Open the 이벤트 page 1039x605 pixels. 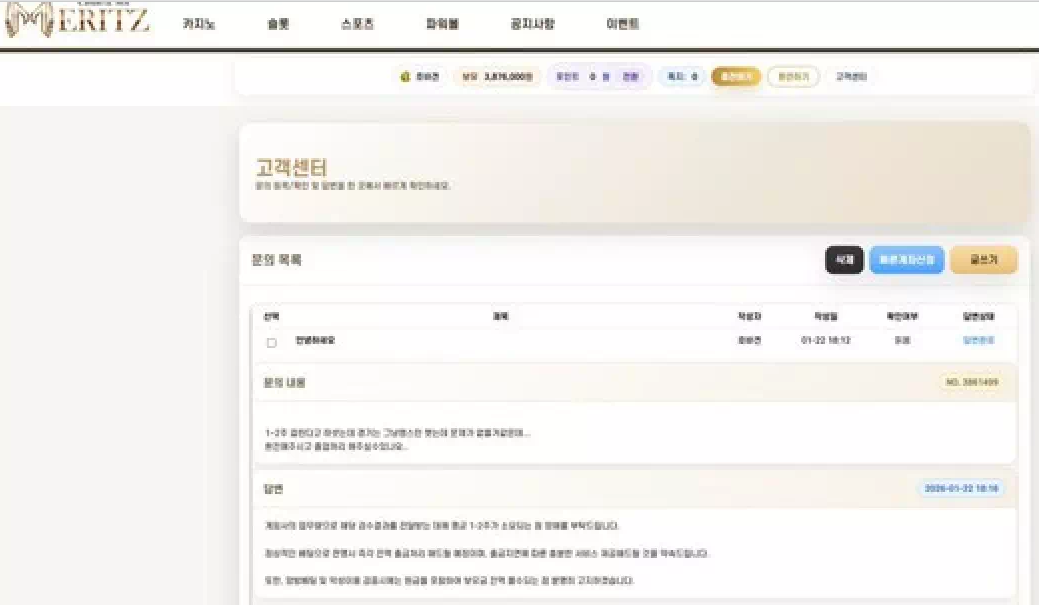click(623, 24)
